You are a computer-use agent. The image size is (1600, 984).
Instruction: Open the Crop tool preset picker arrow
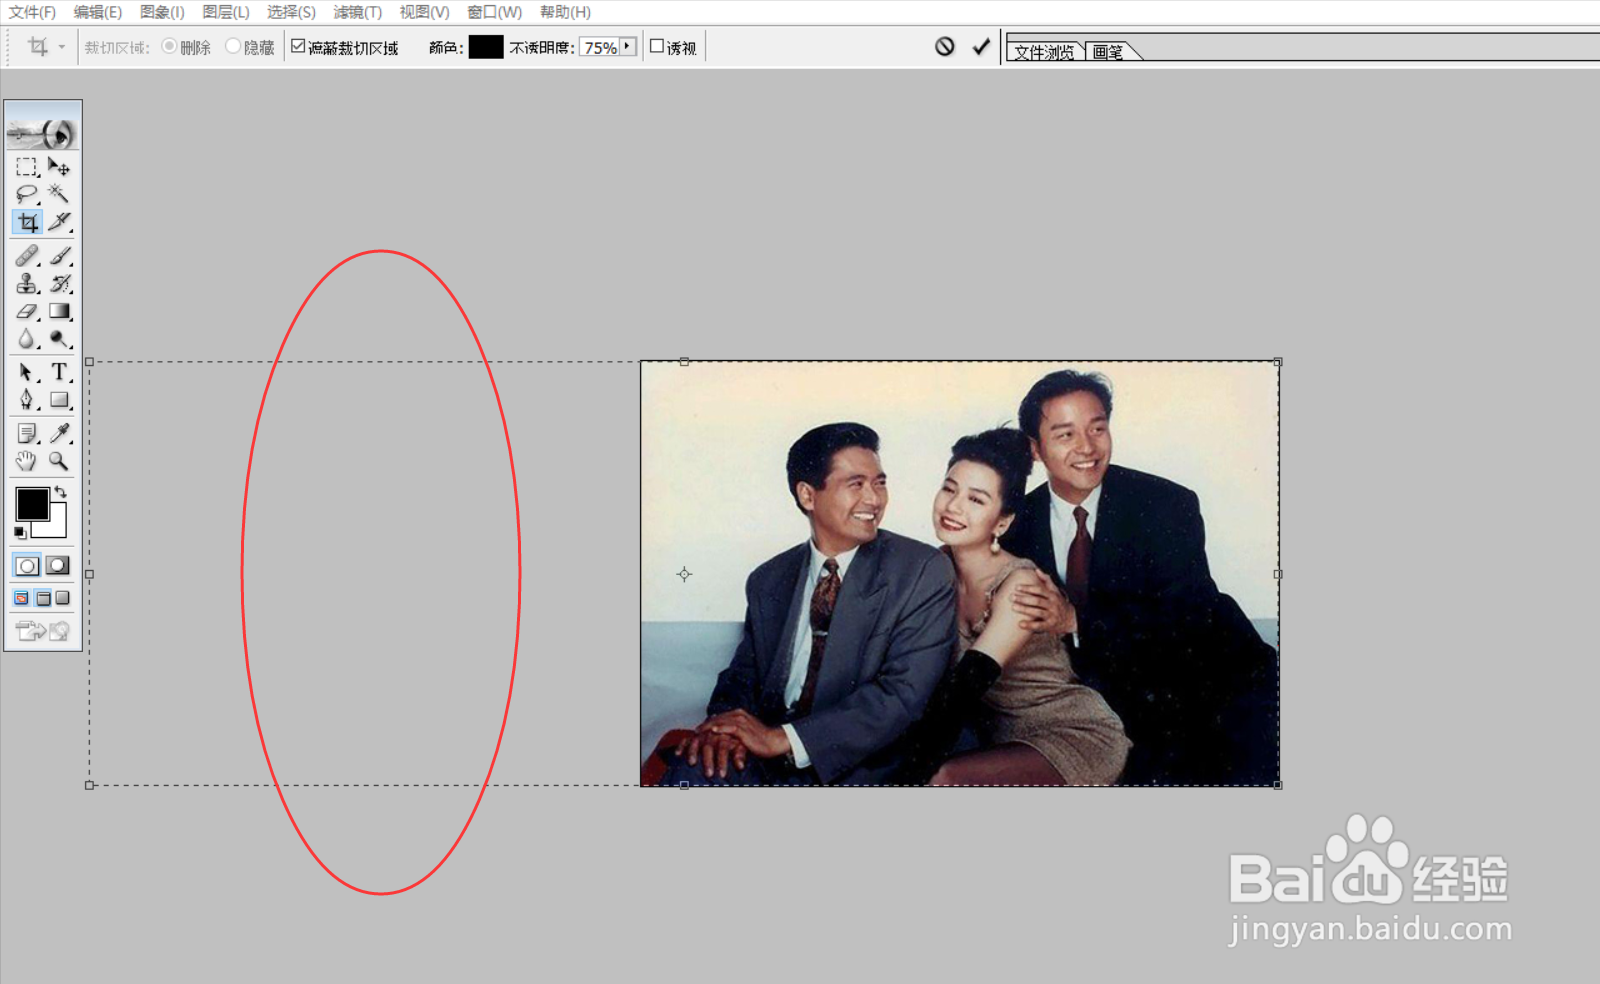[61, 47]
